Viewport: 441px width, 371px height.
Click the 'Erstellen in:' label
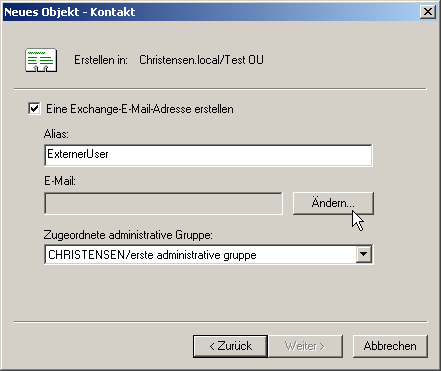[x=101, y=60]
